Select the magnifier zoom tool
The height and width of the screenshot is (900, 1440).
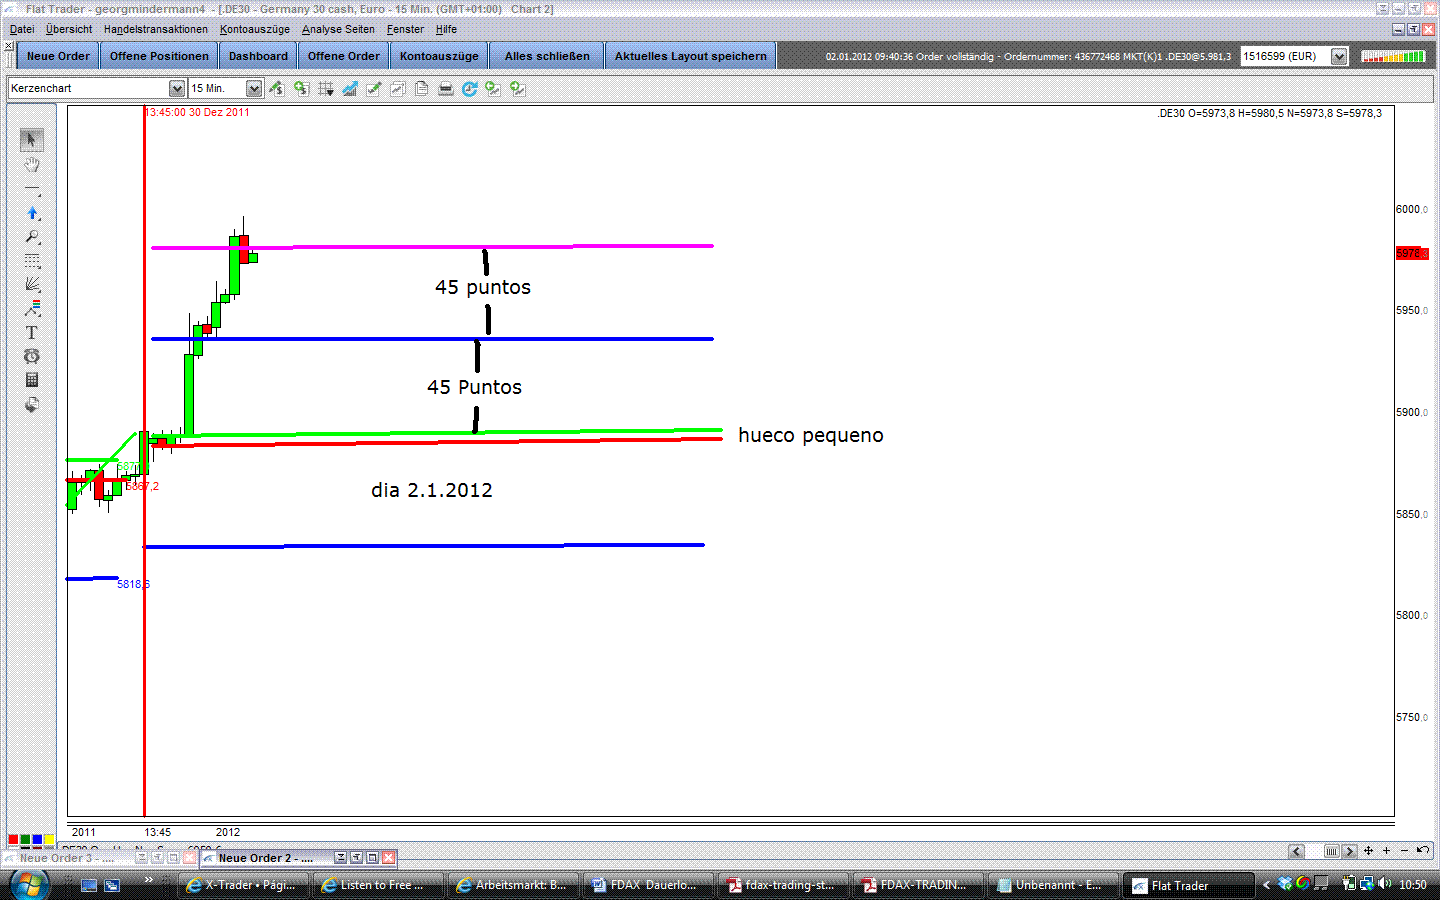pos(32,237)
